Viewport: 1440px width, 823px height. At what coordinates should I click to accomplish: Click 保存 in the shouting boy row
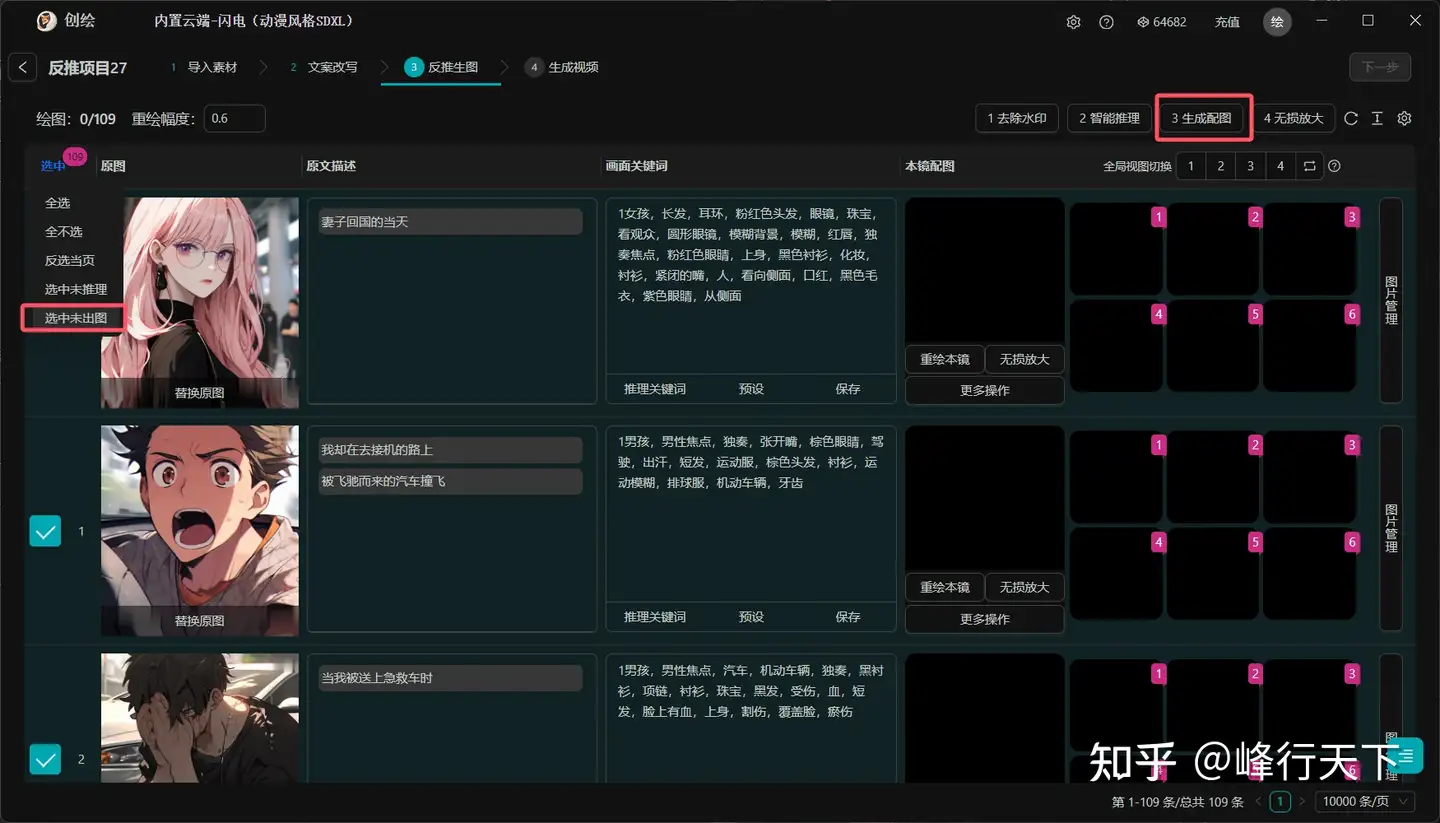[x=848, y=617]
